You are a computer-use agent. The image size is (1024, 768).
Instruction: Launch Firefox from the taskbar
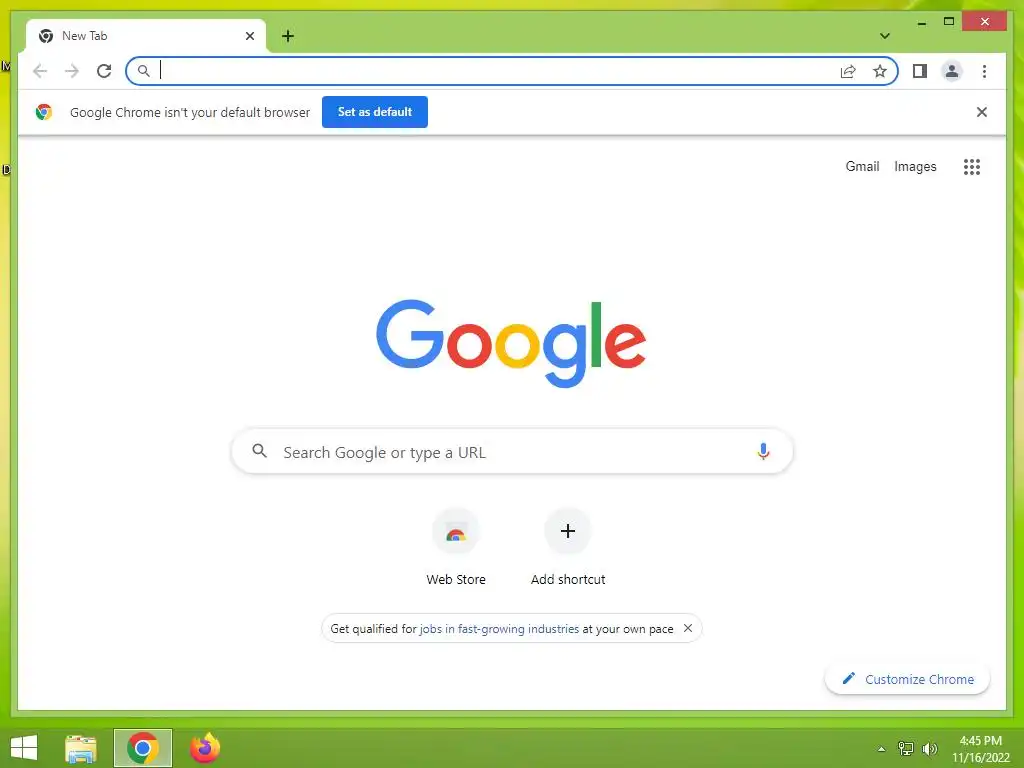[x=205, y=748]
